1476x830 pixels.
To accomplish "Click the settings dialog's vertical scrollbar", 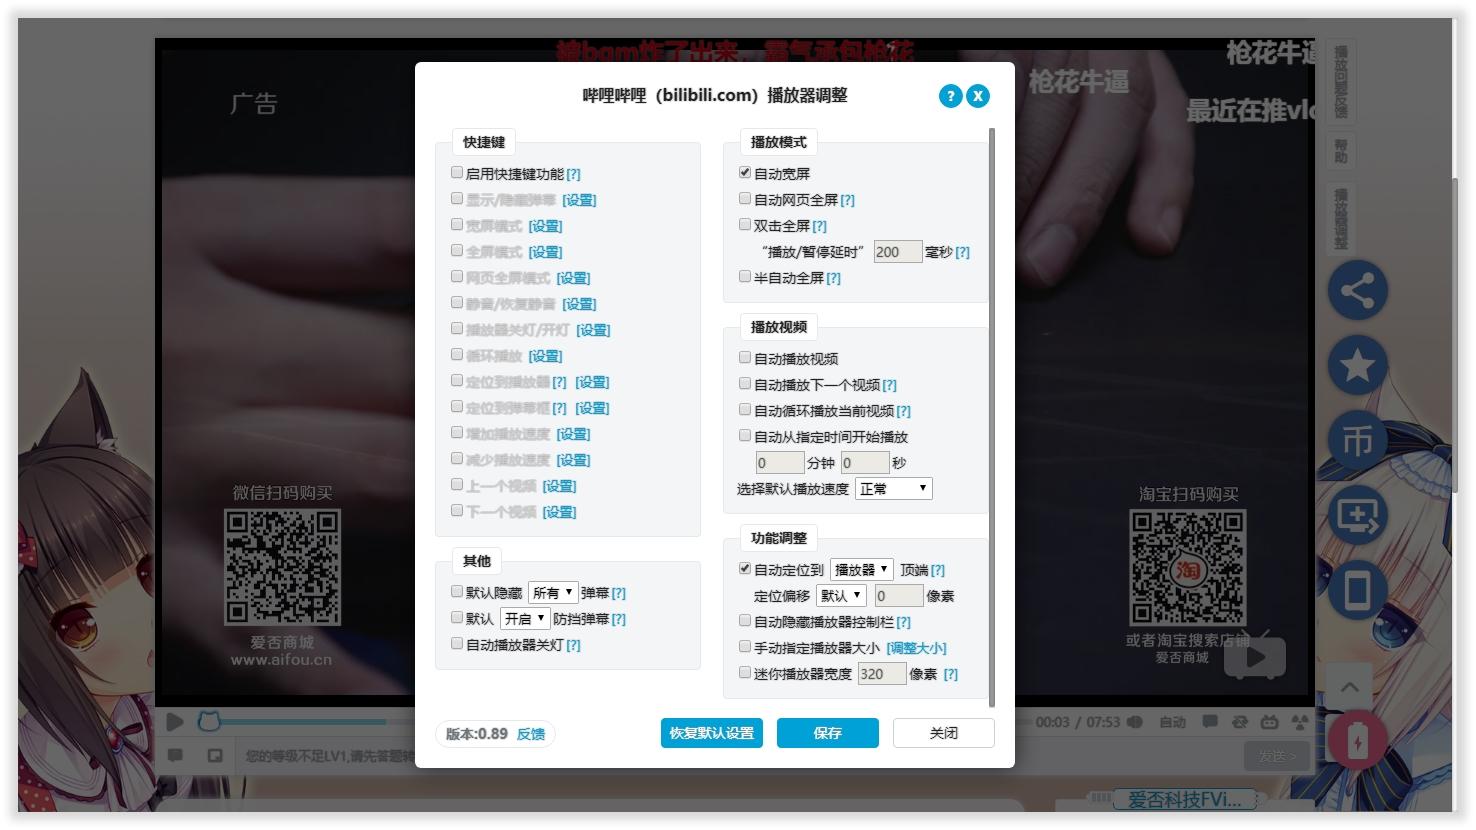I will point(991,416).
